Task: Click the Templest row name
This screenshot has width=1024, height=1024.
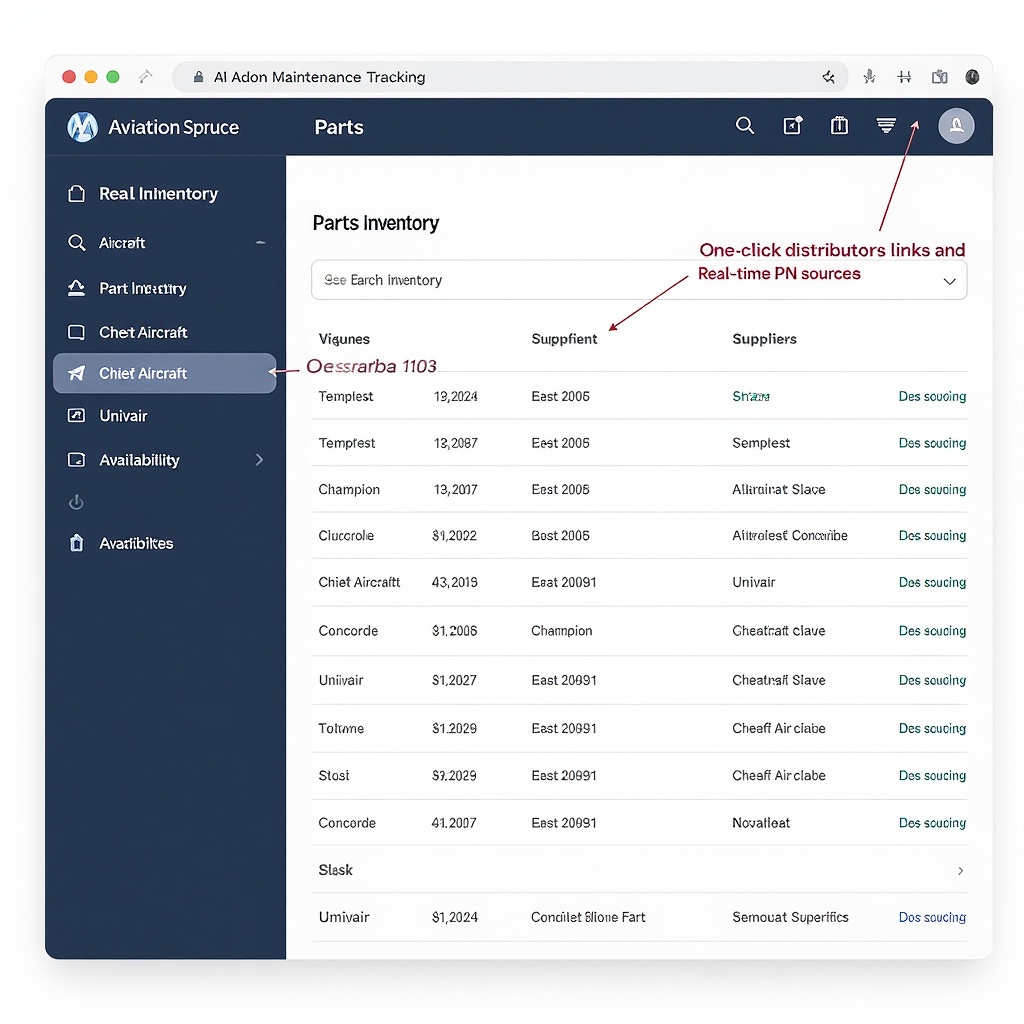Action: click(x=345, y=396)
